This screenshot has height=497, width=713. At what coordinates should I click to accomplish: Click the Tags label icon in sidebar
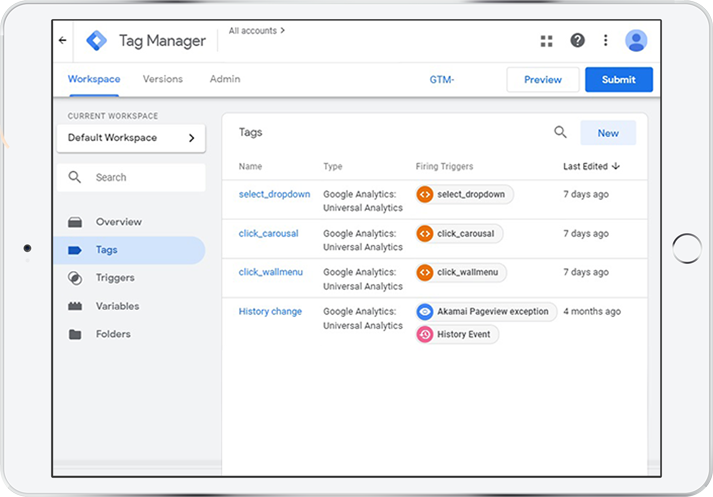click(75, 250)
